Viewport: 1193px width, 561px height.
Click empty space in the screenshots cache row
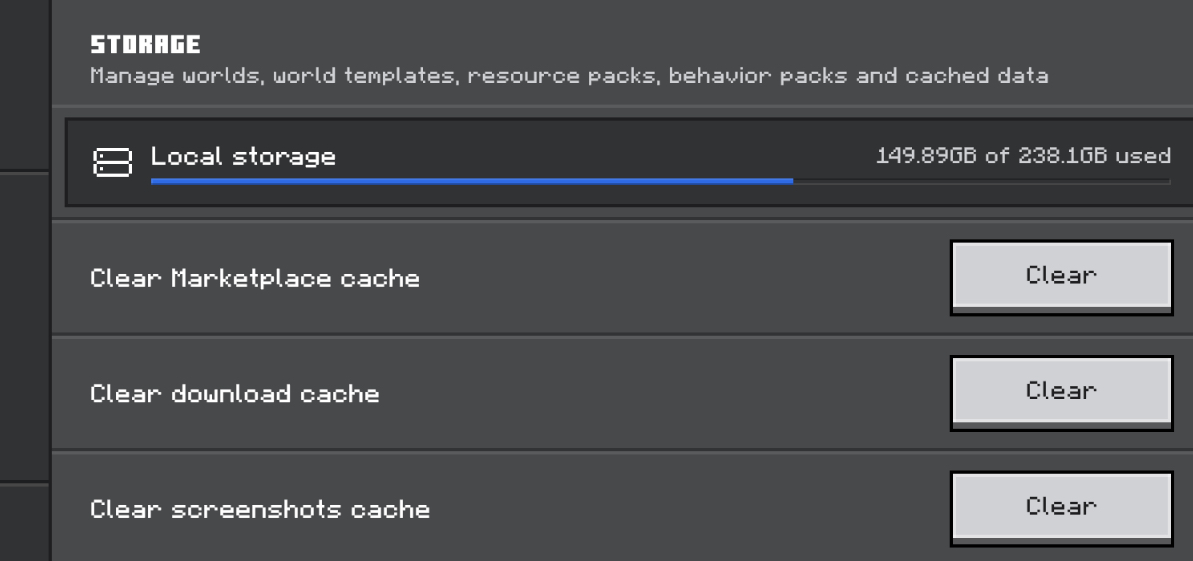685,508
